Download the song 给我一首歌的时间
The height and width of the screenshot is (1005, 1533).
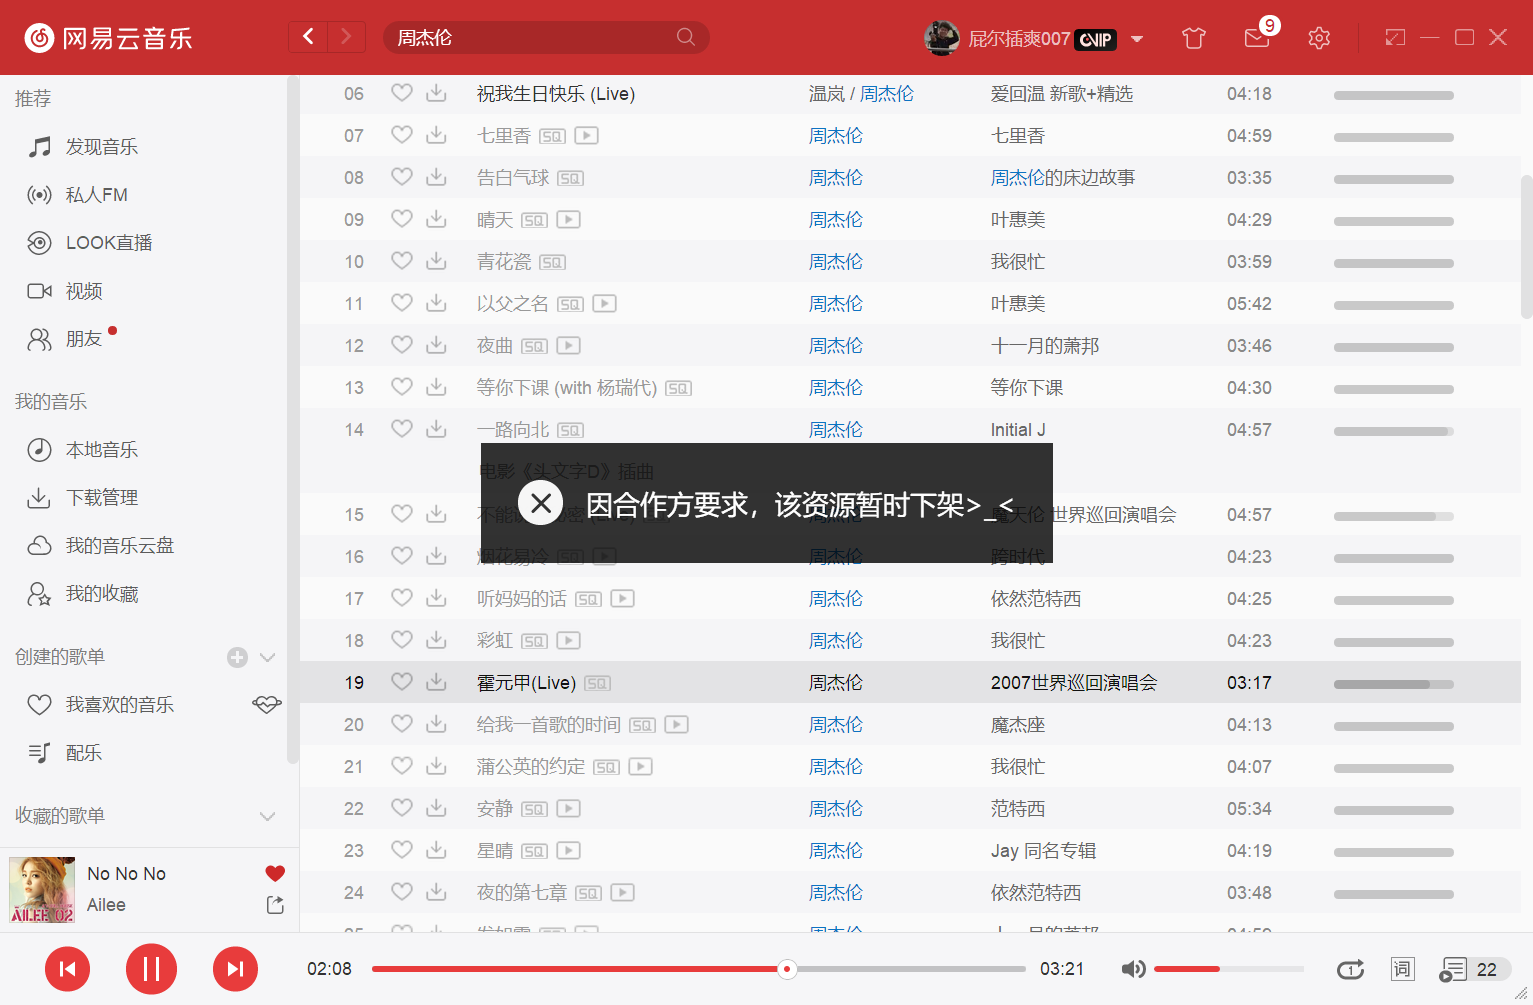[x=436, y=724]
